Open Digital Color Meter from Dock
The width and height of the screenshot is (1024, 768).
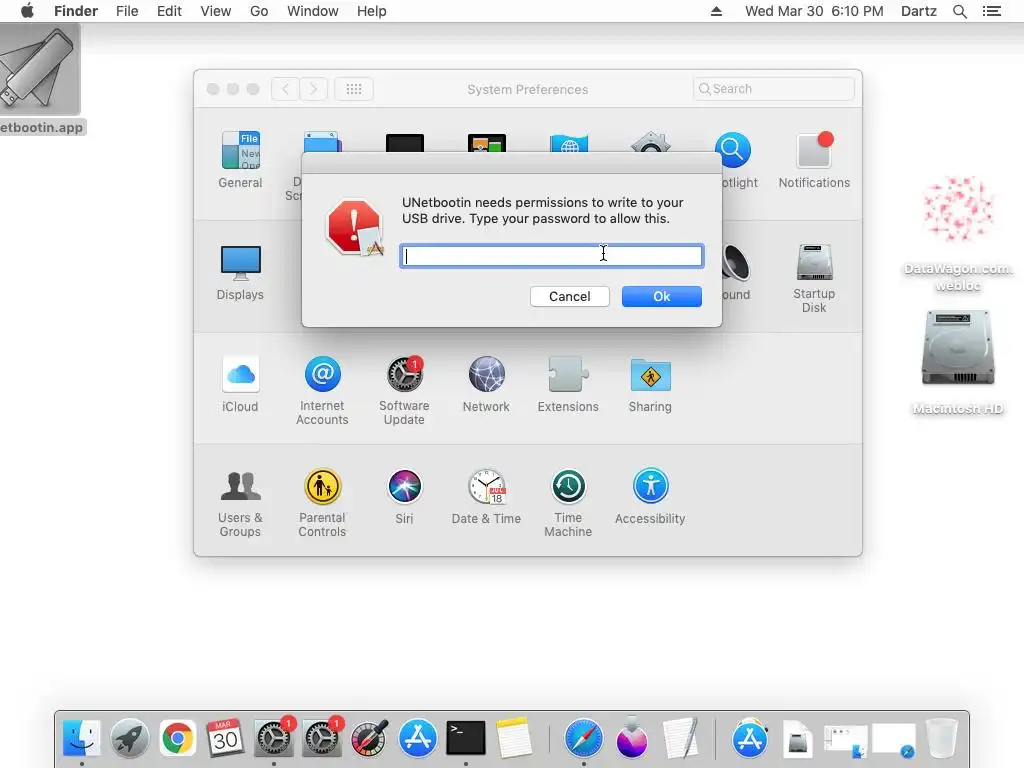[370, 739]
